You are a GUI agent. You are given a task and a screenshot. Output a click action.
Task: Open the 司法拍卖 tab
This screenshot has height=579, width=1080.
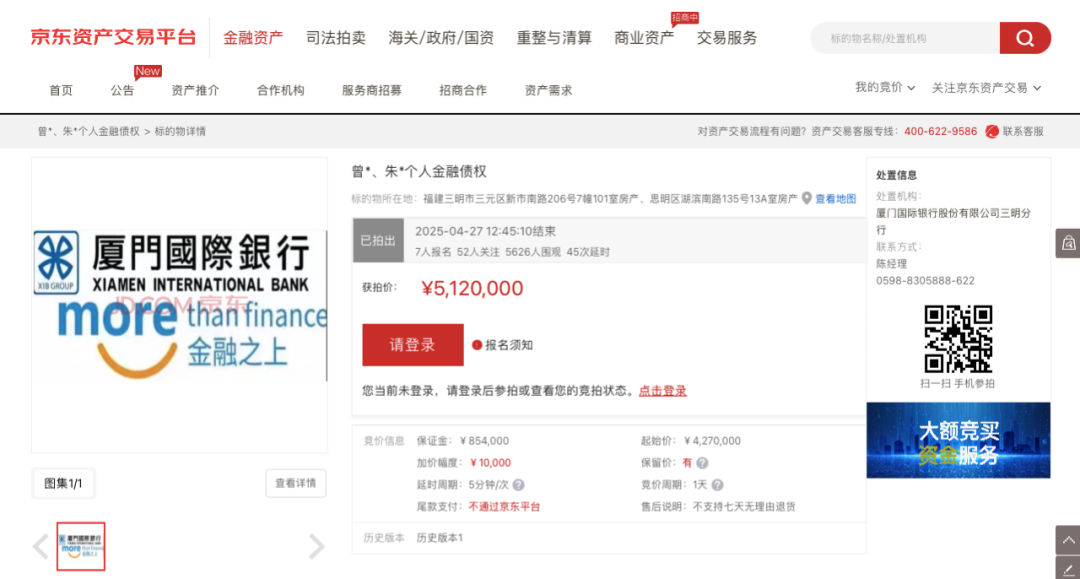tap(335, 38)
